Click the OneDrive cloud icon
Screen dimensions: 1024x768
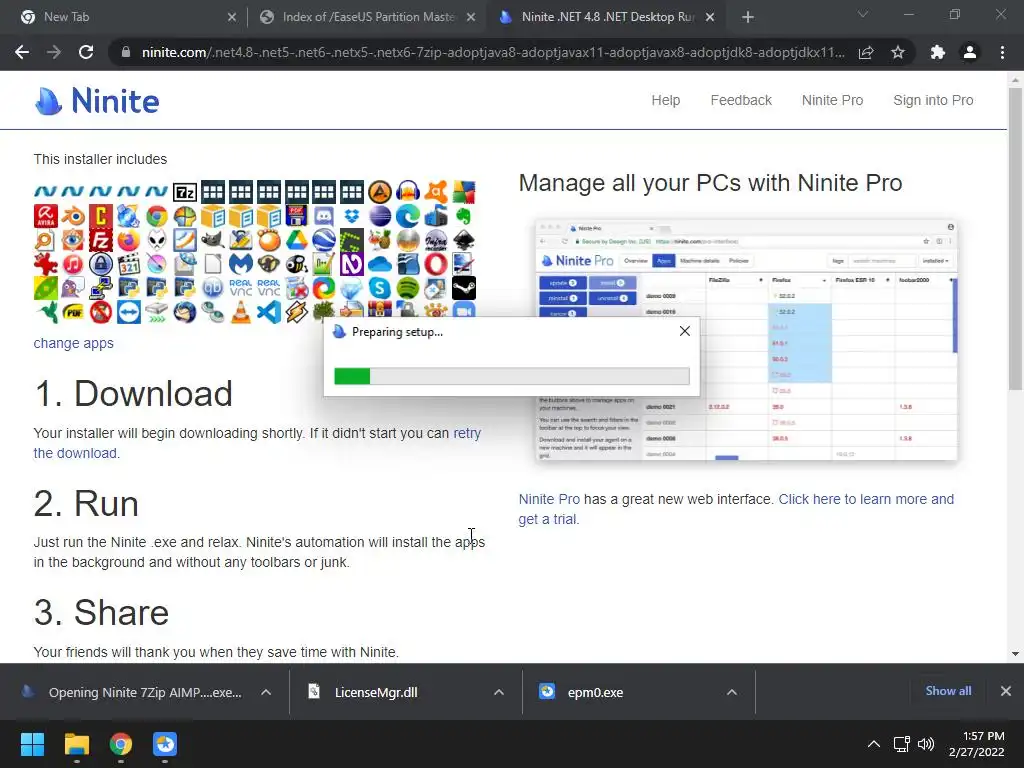pos(380,264)
